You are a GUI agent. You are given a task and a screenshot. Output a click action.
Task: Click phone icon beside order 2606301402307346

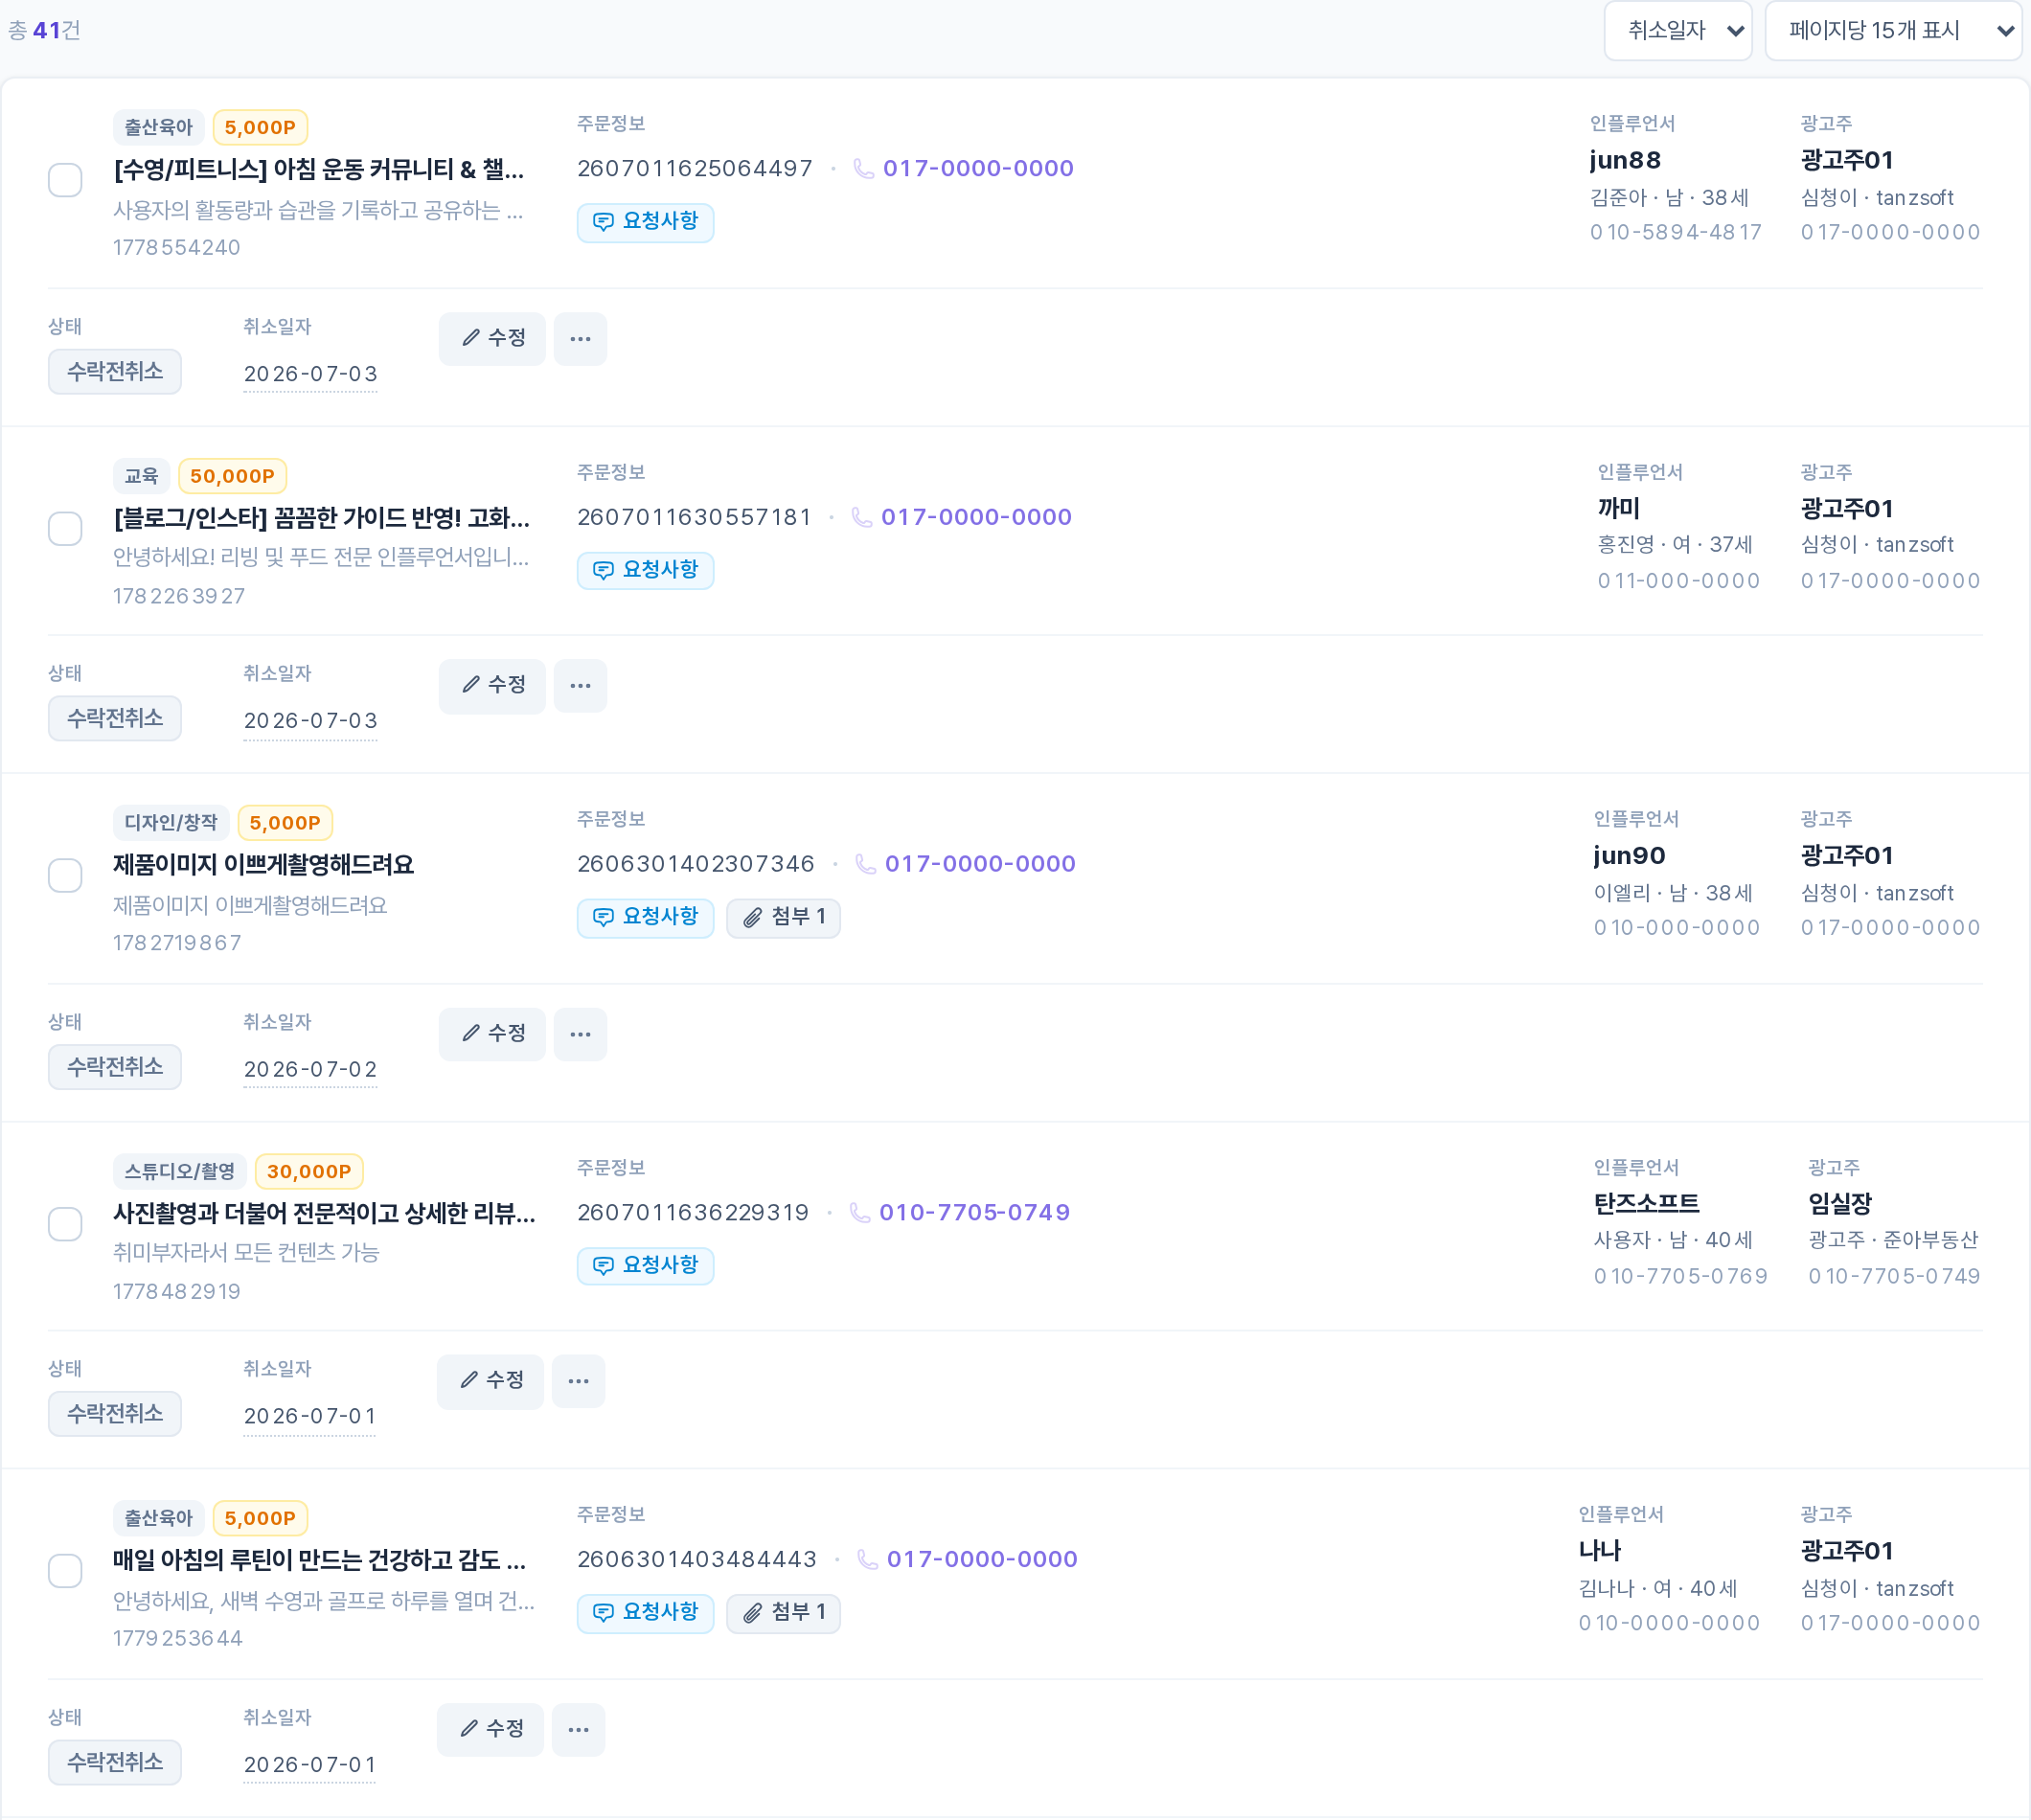(866, 864)
